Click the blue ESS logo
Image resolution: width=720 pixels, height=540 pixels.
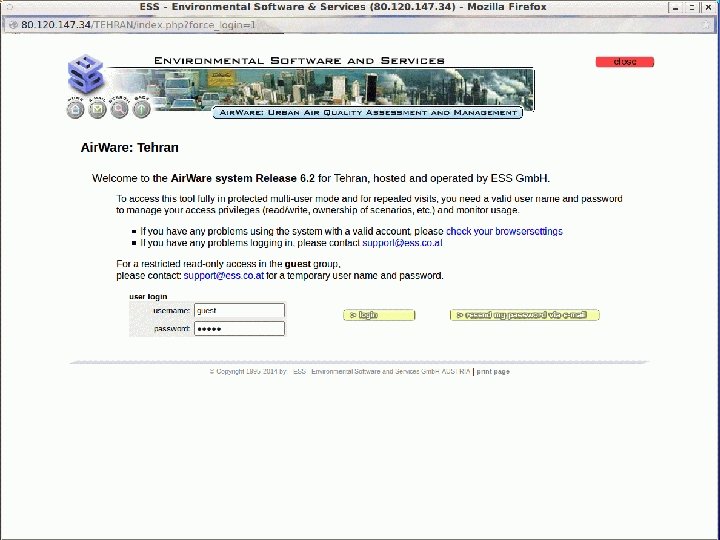tap(86, 74)
